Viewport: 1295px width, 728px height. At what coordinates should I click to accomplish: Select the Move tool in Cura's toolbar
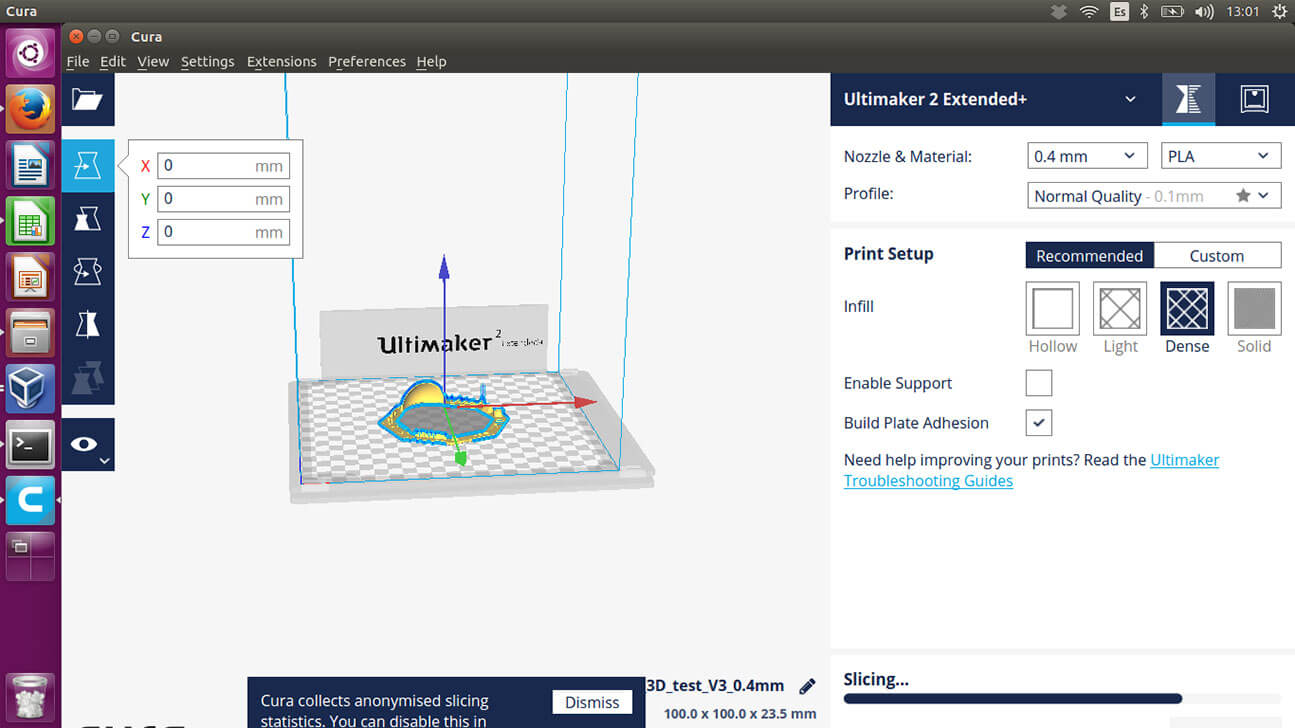click(88, 166)
